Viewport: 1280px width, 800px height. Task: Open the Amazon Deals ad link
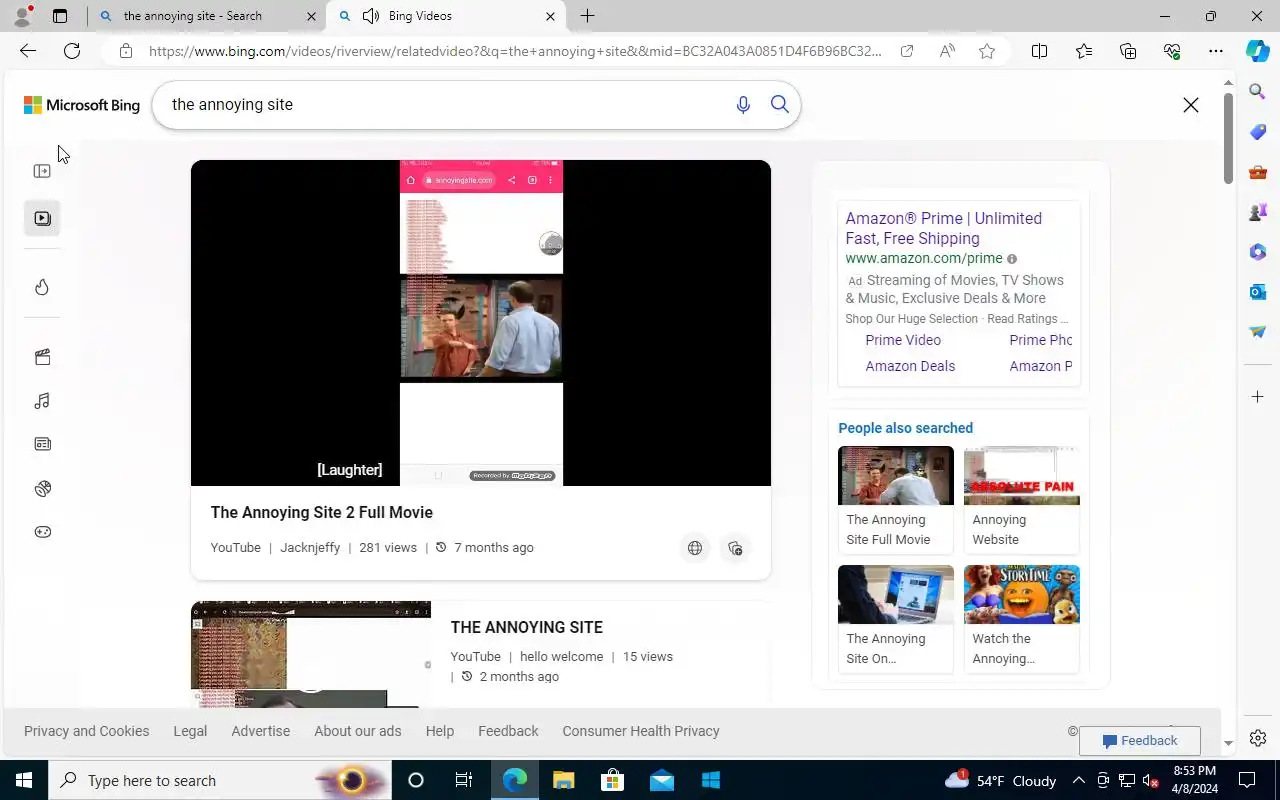910,366
